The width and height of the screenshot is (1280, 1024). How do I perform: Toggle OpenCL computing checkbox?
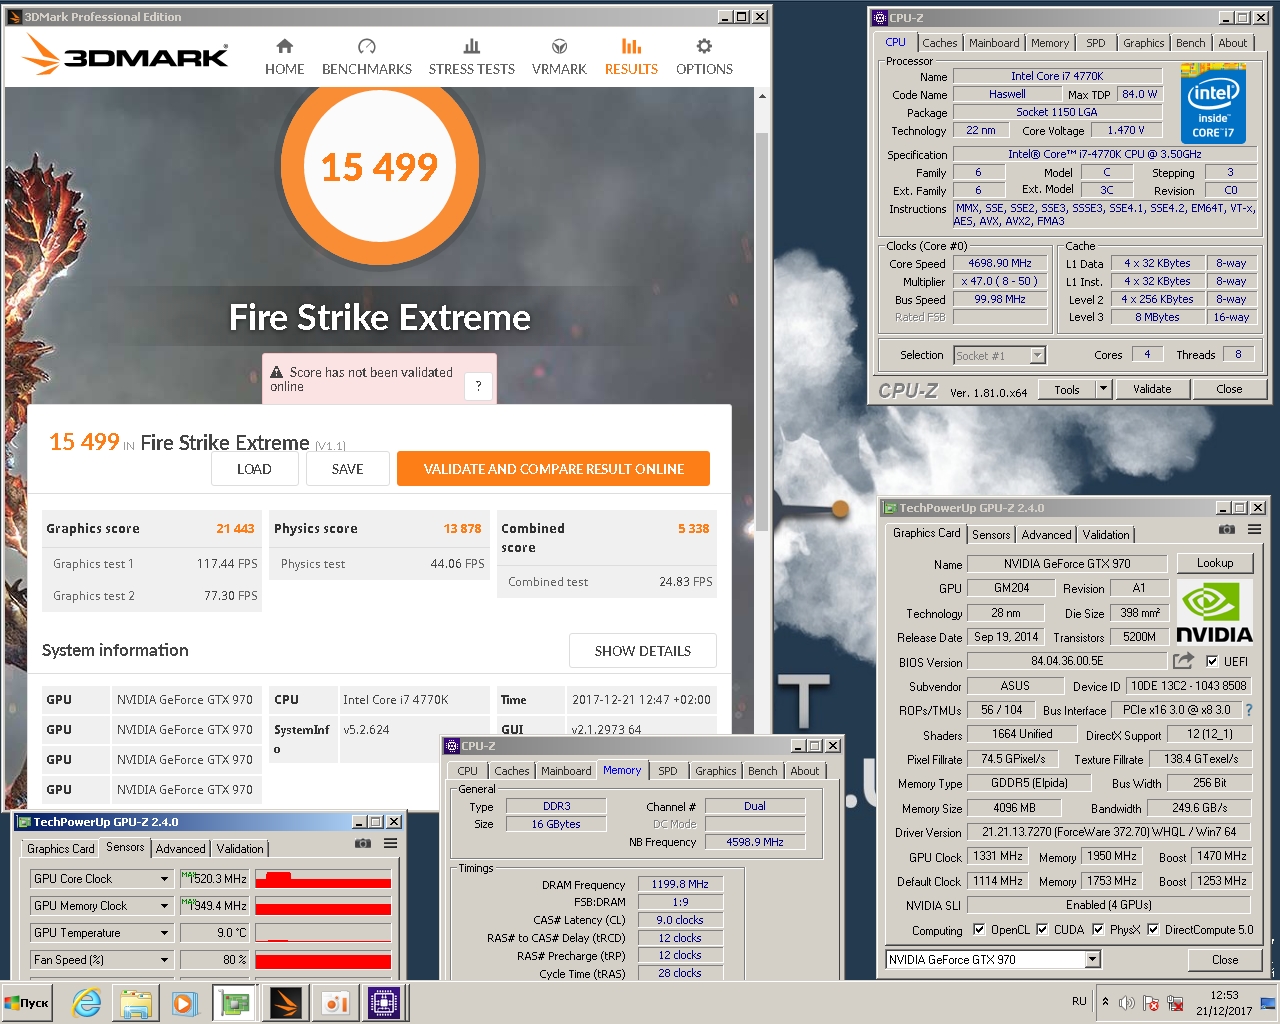[979, 929]
